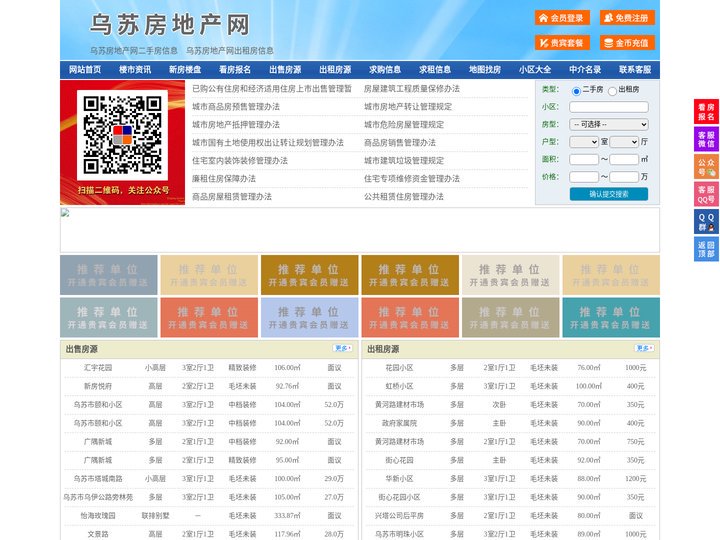Select the 出租房 radio button
The width and height of the screenshot is (720, 540).
pyautogui.click(x=612, y=91)
